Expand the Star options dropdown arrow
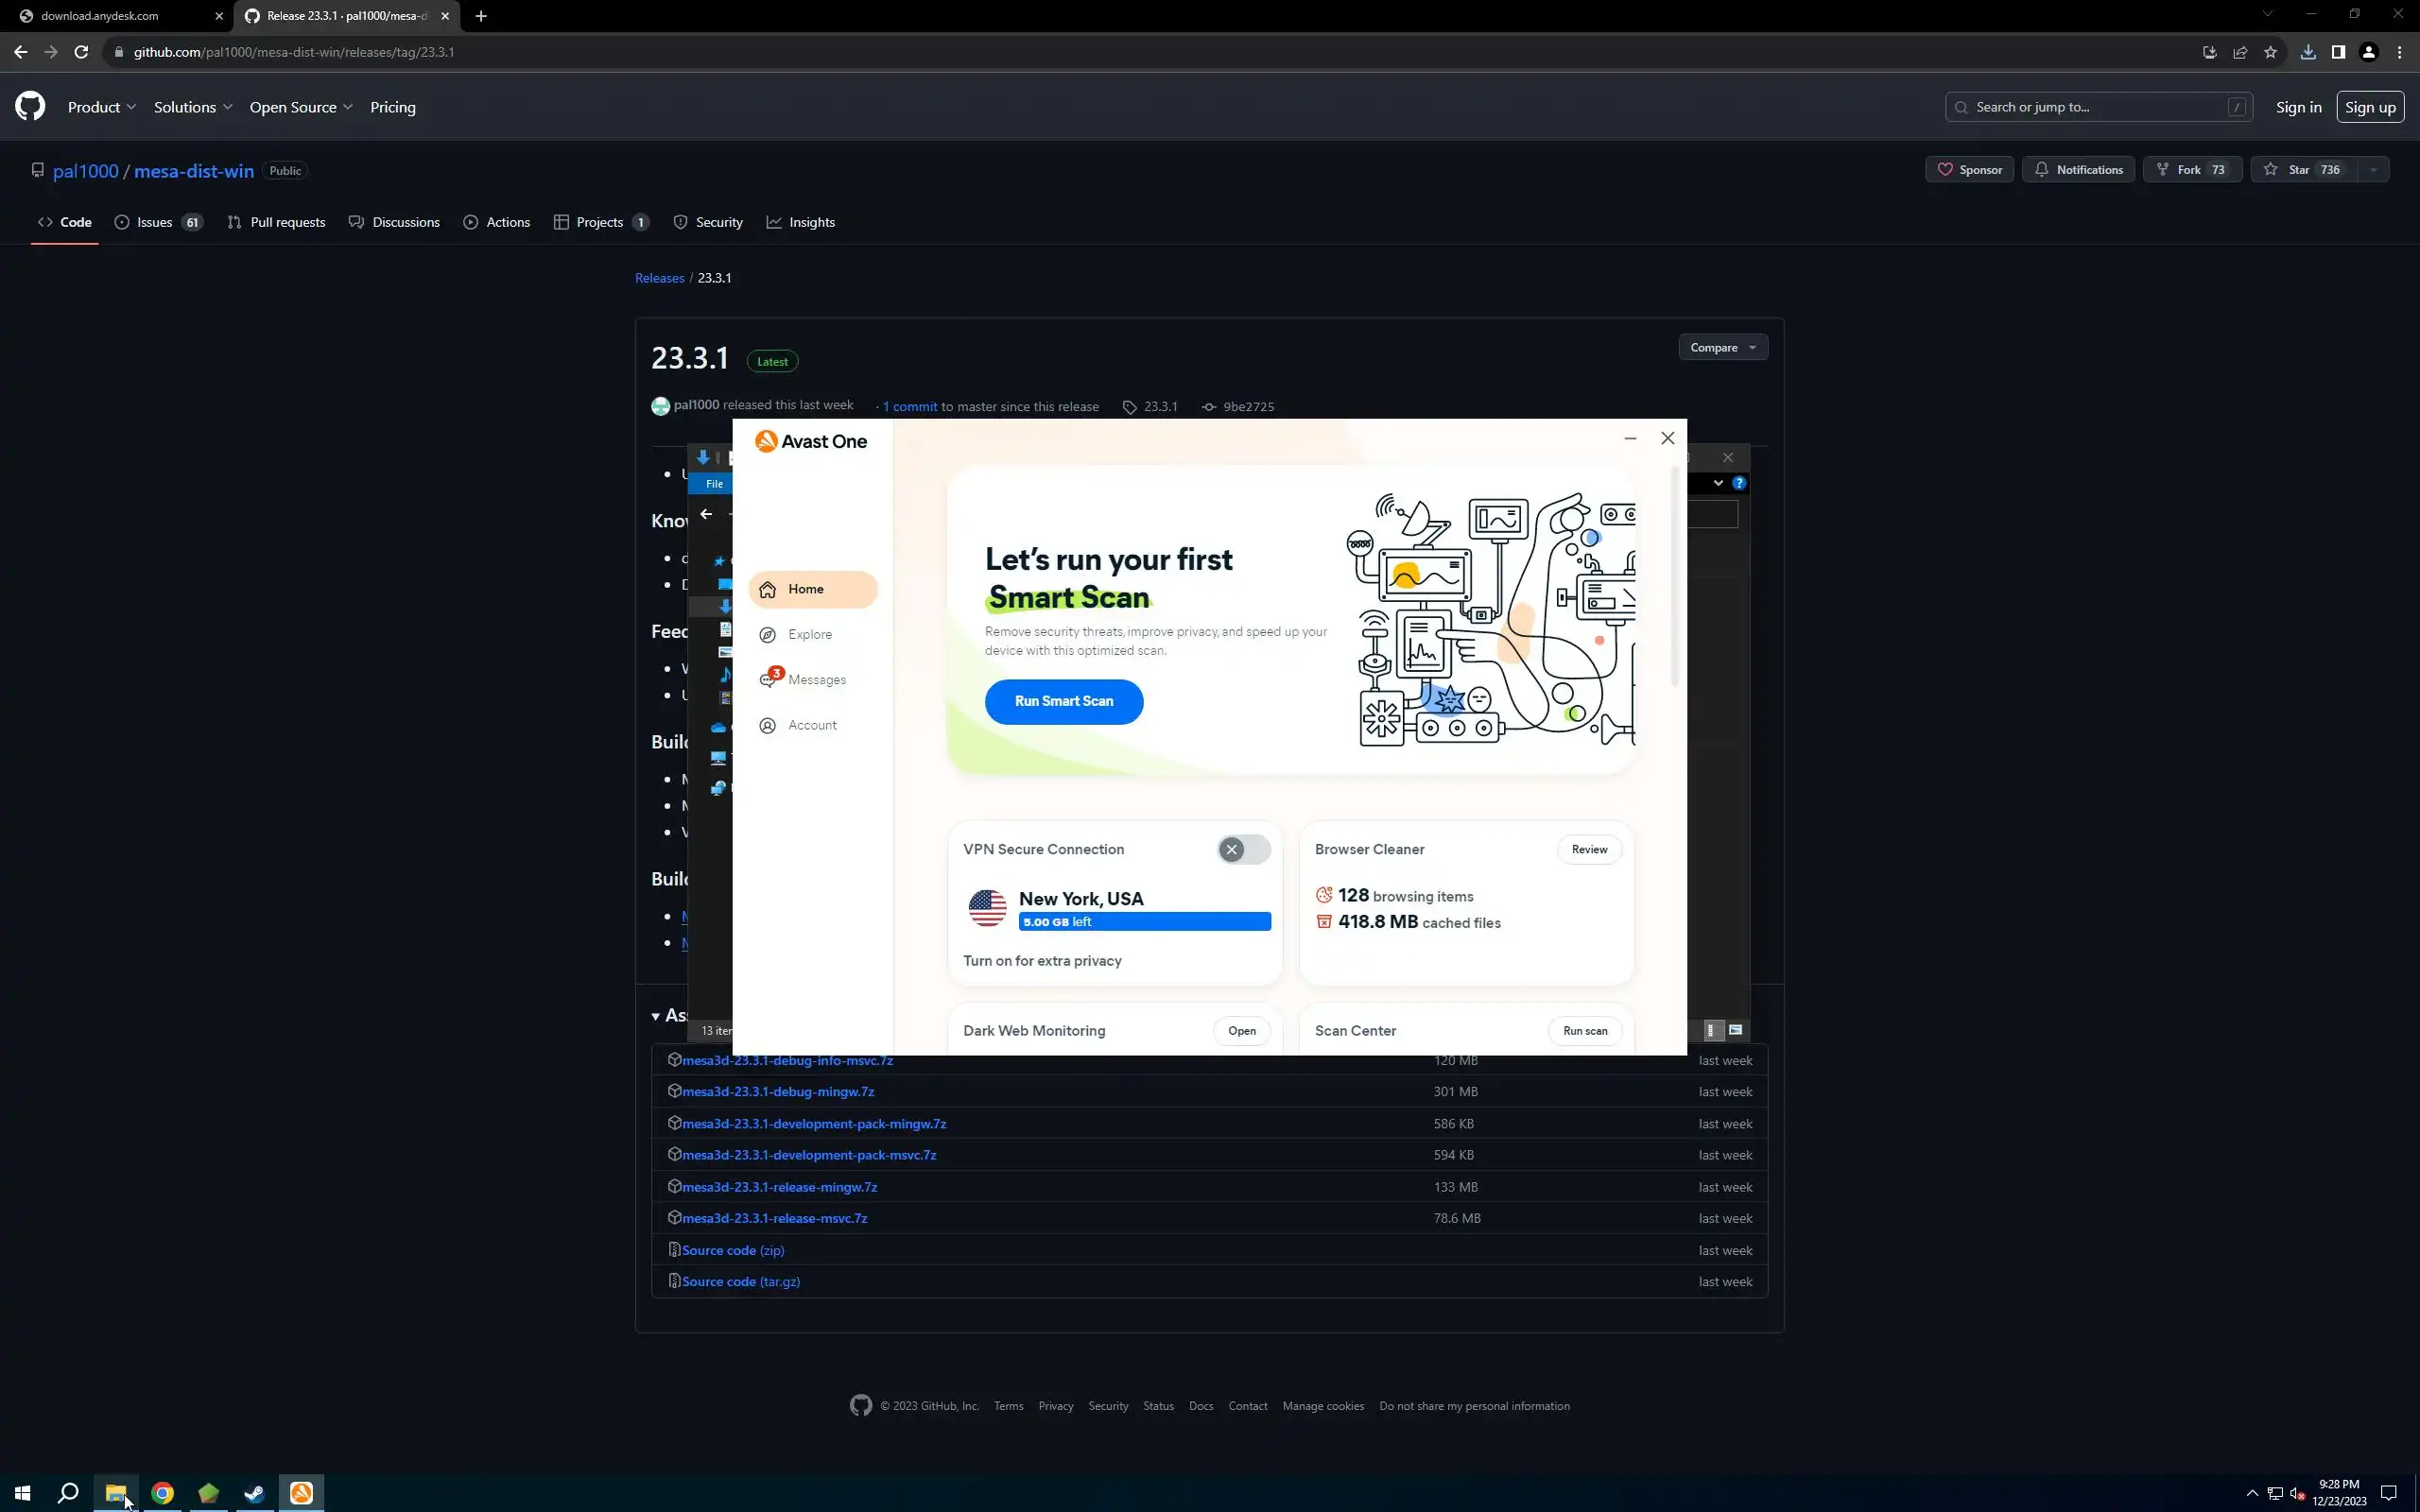The width and height of the screenshot is (2420, 1512). coord(2373,170)
